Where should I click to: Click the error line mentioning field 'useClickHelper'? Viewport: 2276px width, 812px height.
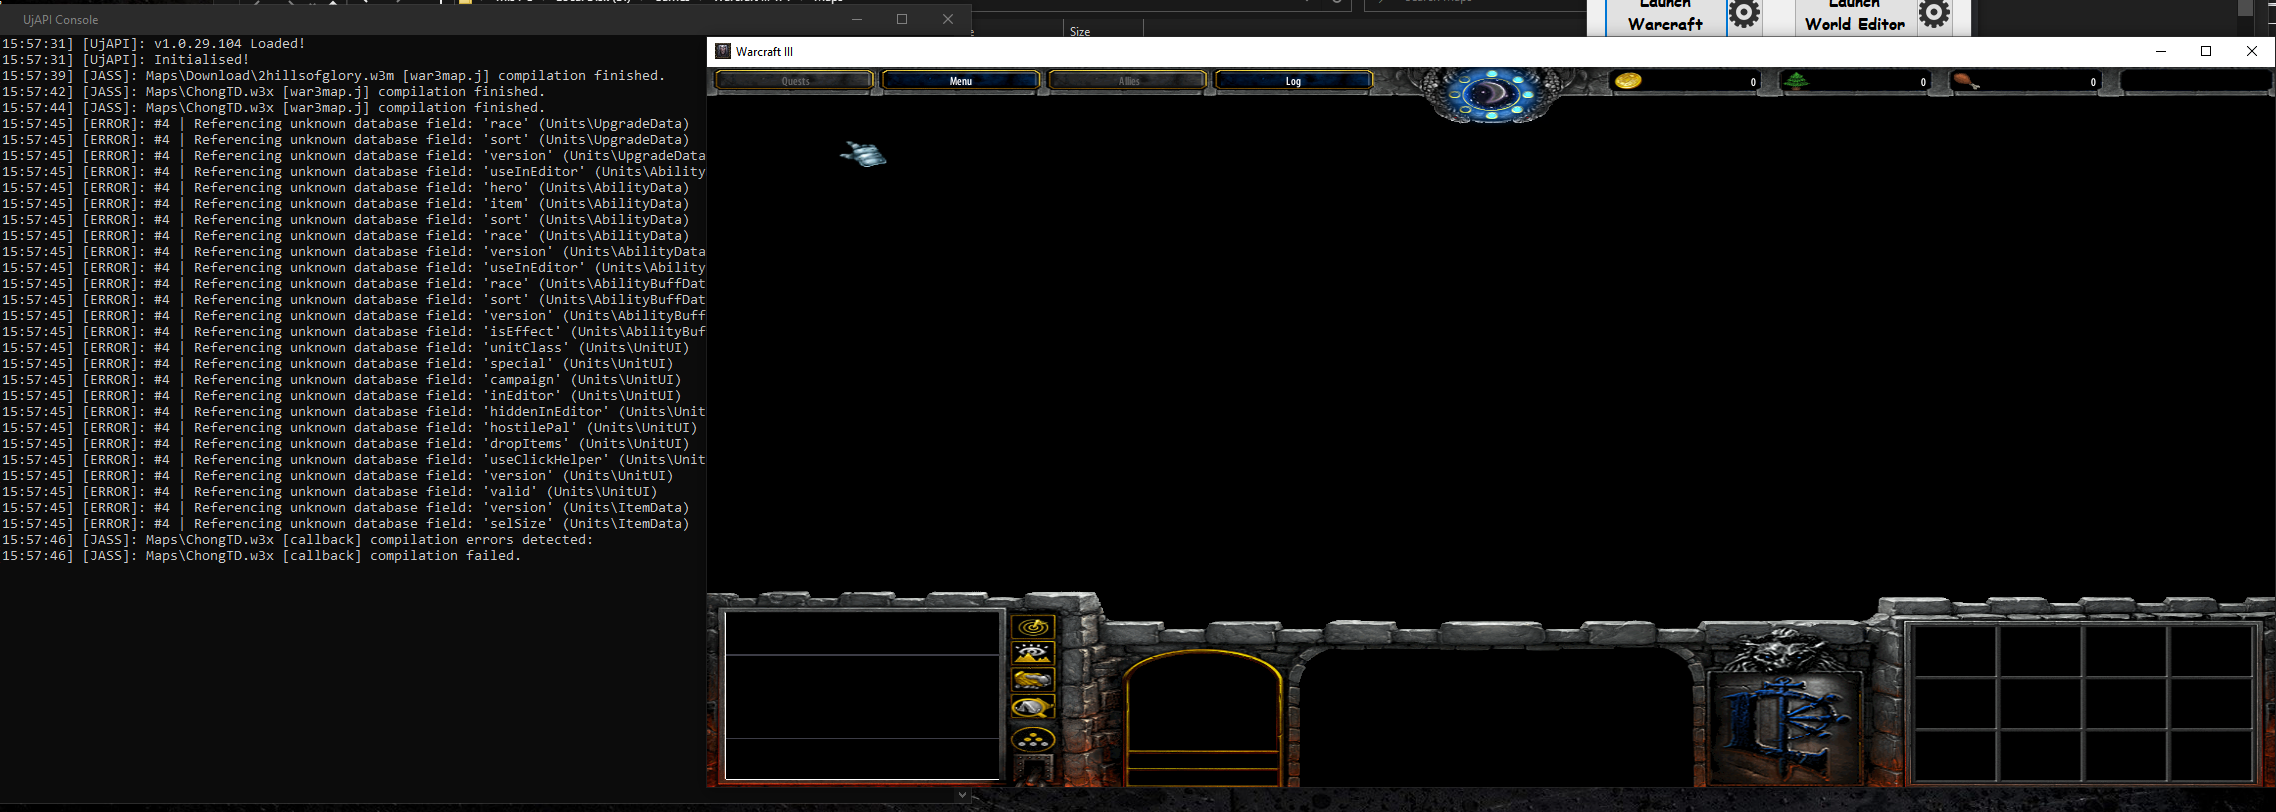[353, 460]
